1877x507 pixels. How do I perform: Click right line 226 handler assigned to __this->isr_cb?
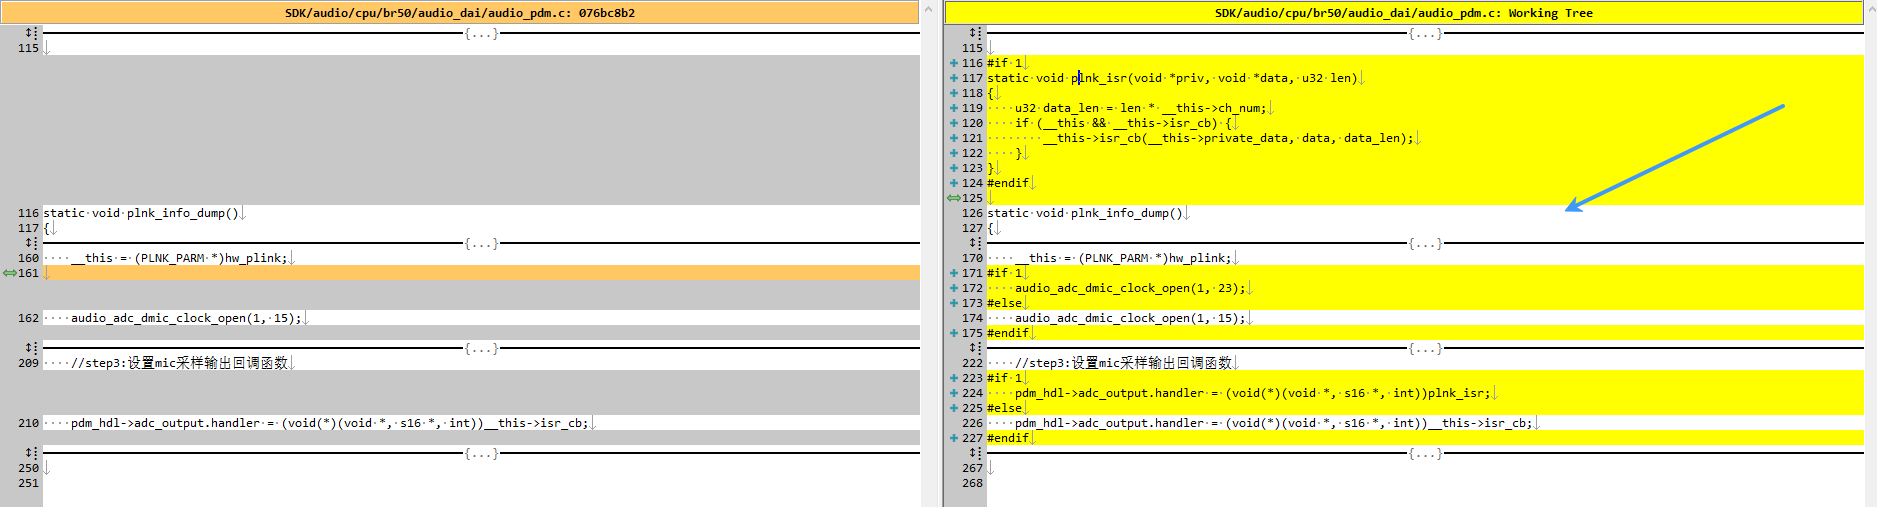pos(1273,423)
